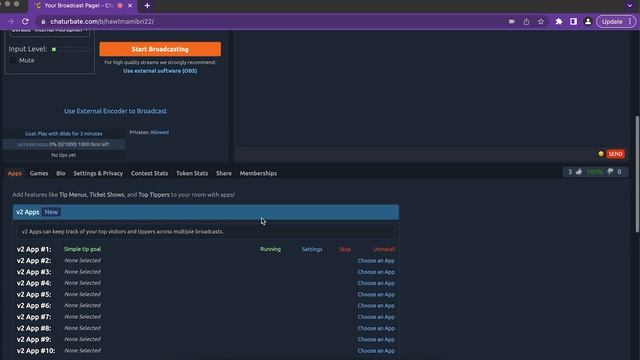The image size is (640, 360).
Task: Switch to the Share tab
Action: 224,173
